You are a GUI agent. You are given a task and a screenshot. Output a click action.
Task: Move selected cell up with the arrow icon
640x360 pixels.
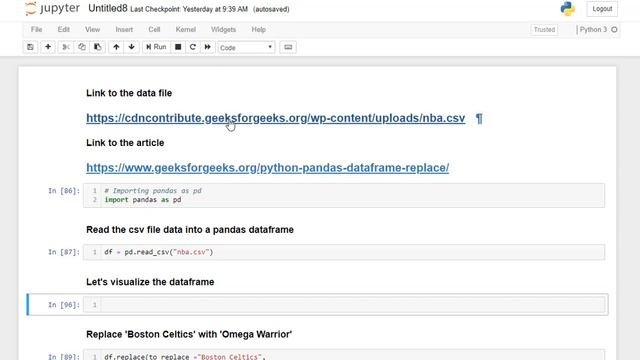click(116, 47)
